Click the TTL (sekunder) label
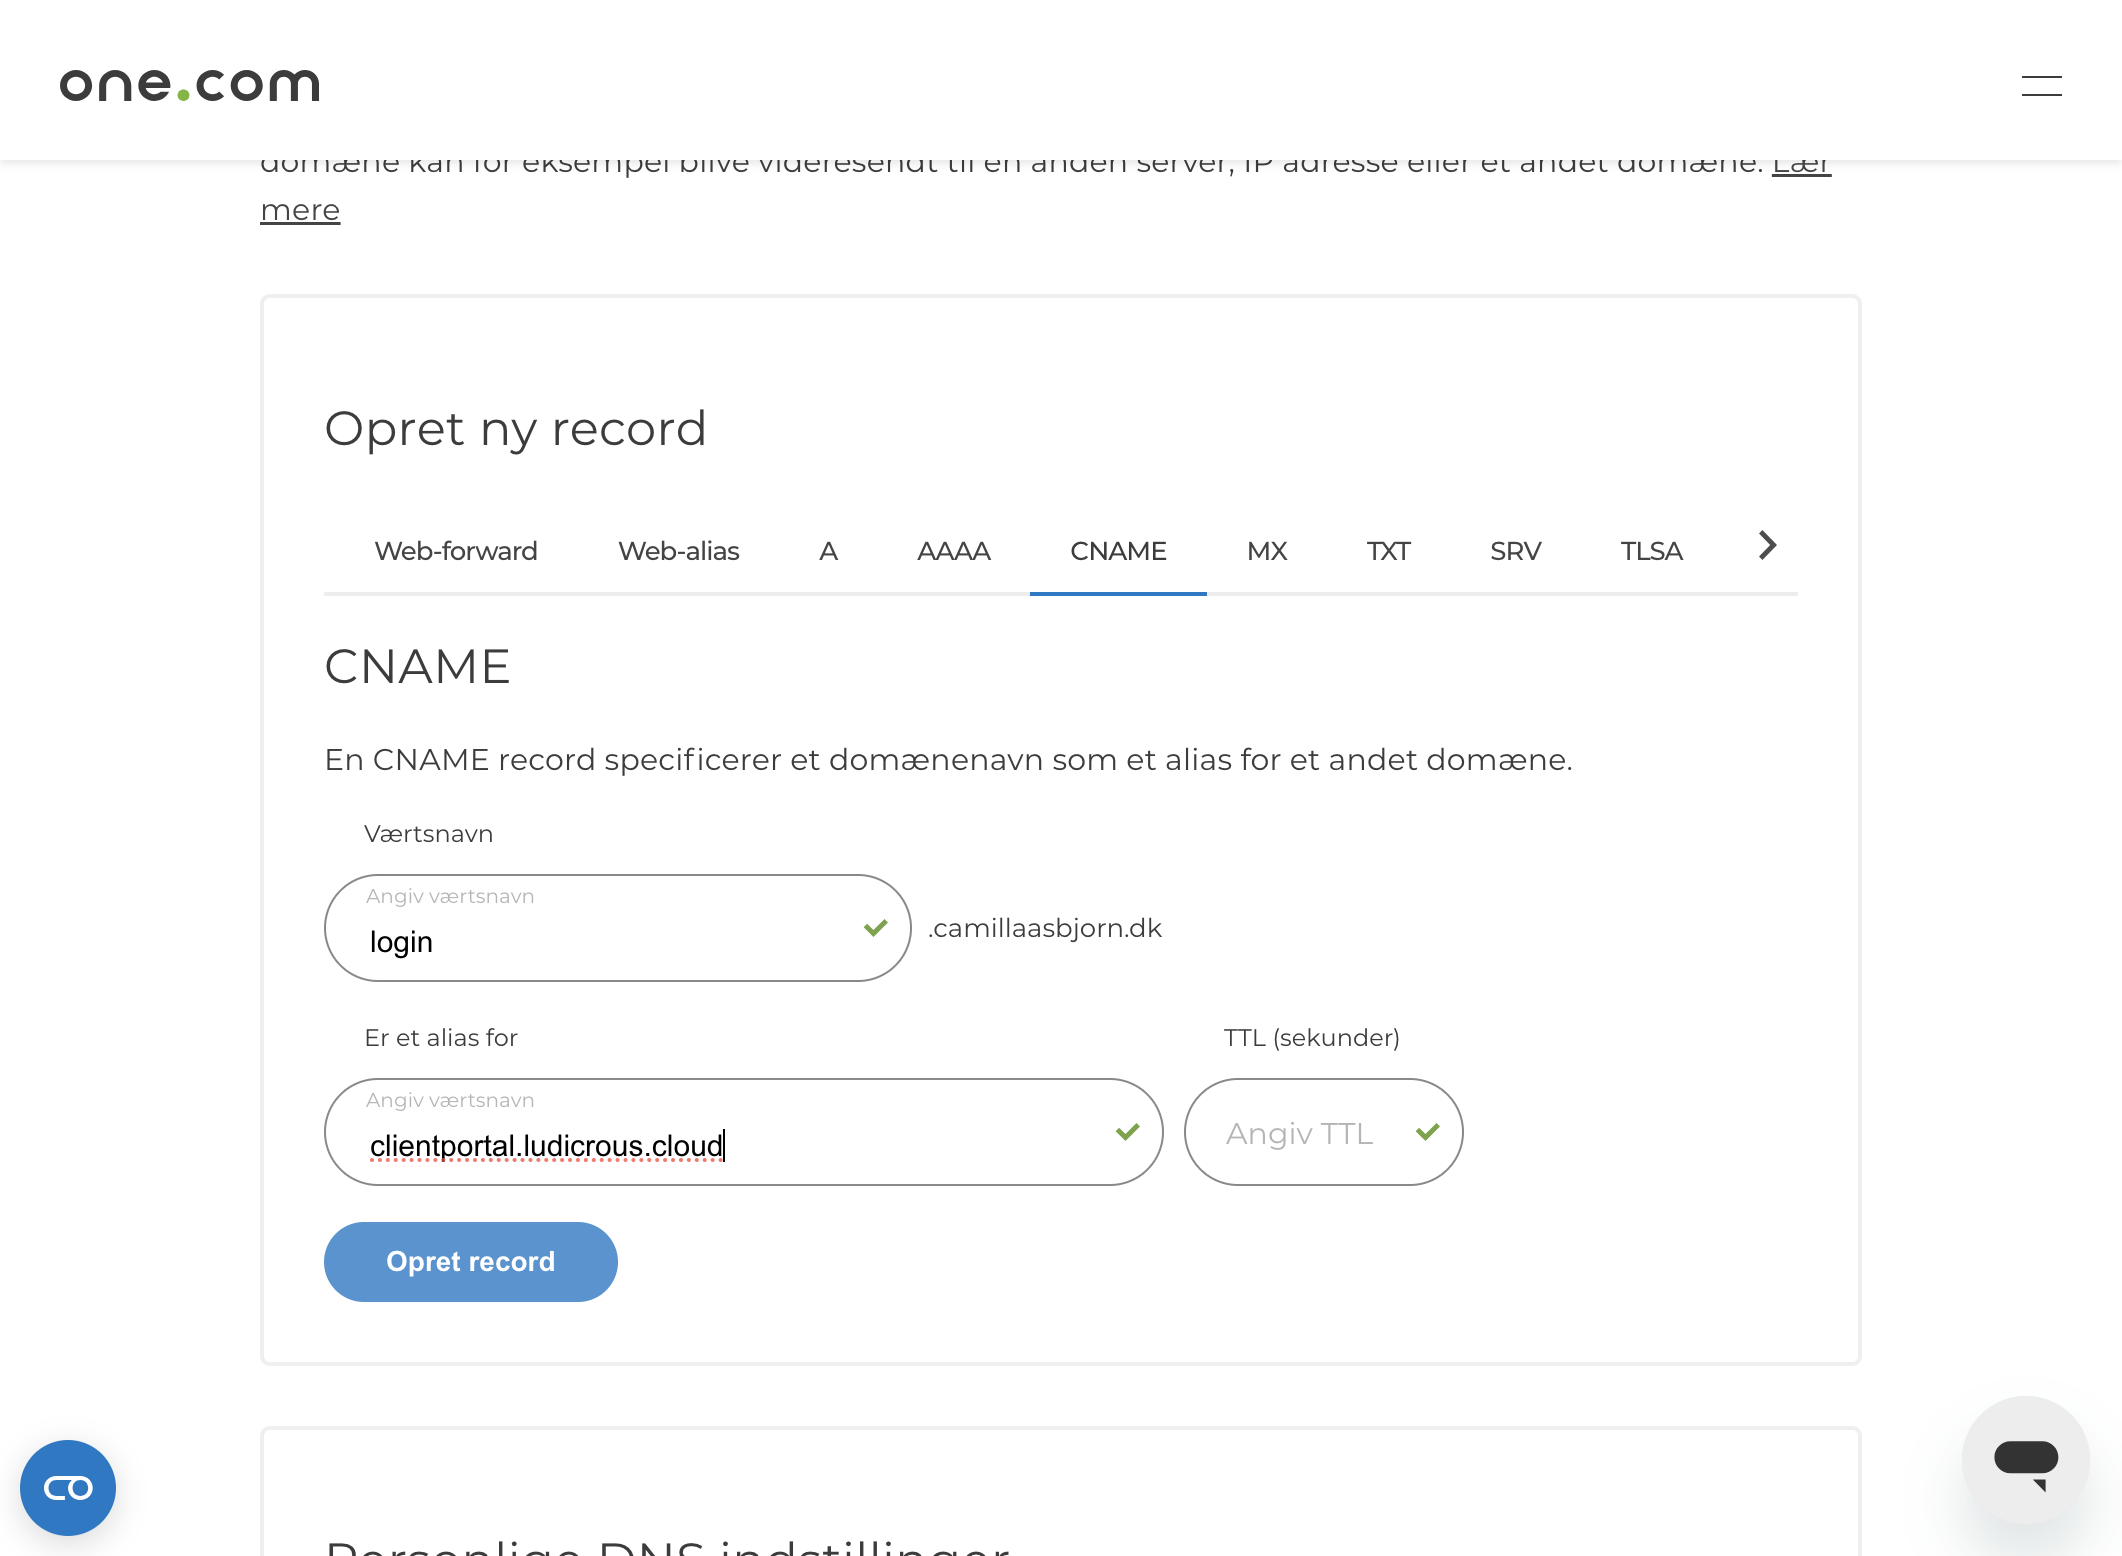The height and width of the screenshot is (1556, 2122). pyautogui.click(x=1311, y=1038)
